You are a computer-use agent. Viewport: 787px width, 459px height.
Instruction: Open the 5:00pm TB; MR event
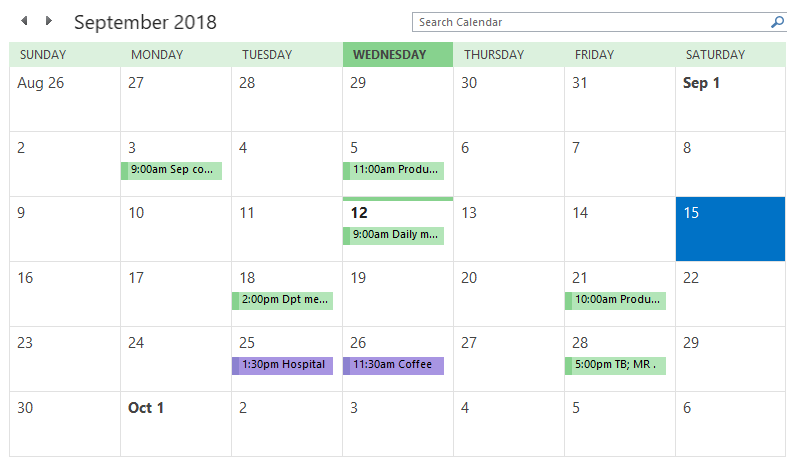pyautogui.click(x=615, y=366)
